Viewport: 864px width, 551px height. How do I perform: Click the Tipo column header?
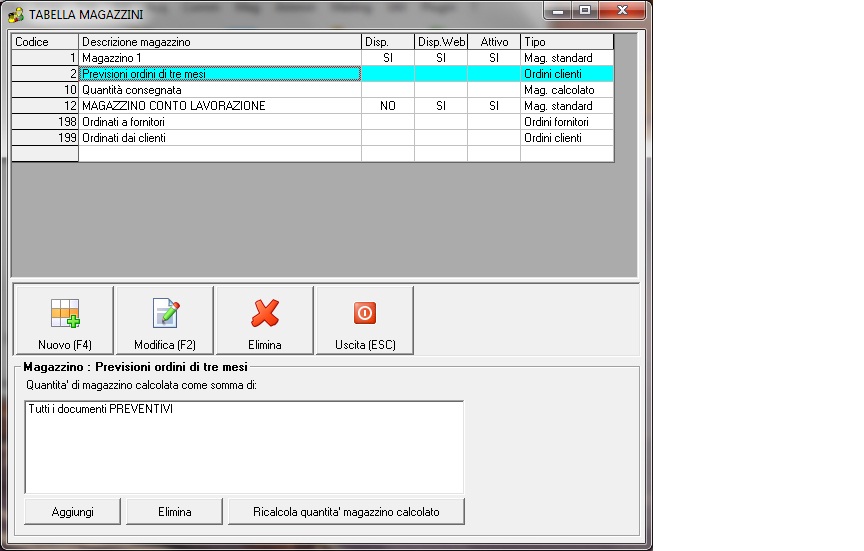point(567,42)
